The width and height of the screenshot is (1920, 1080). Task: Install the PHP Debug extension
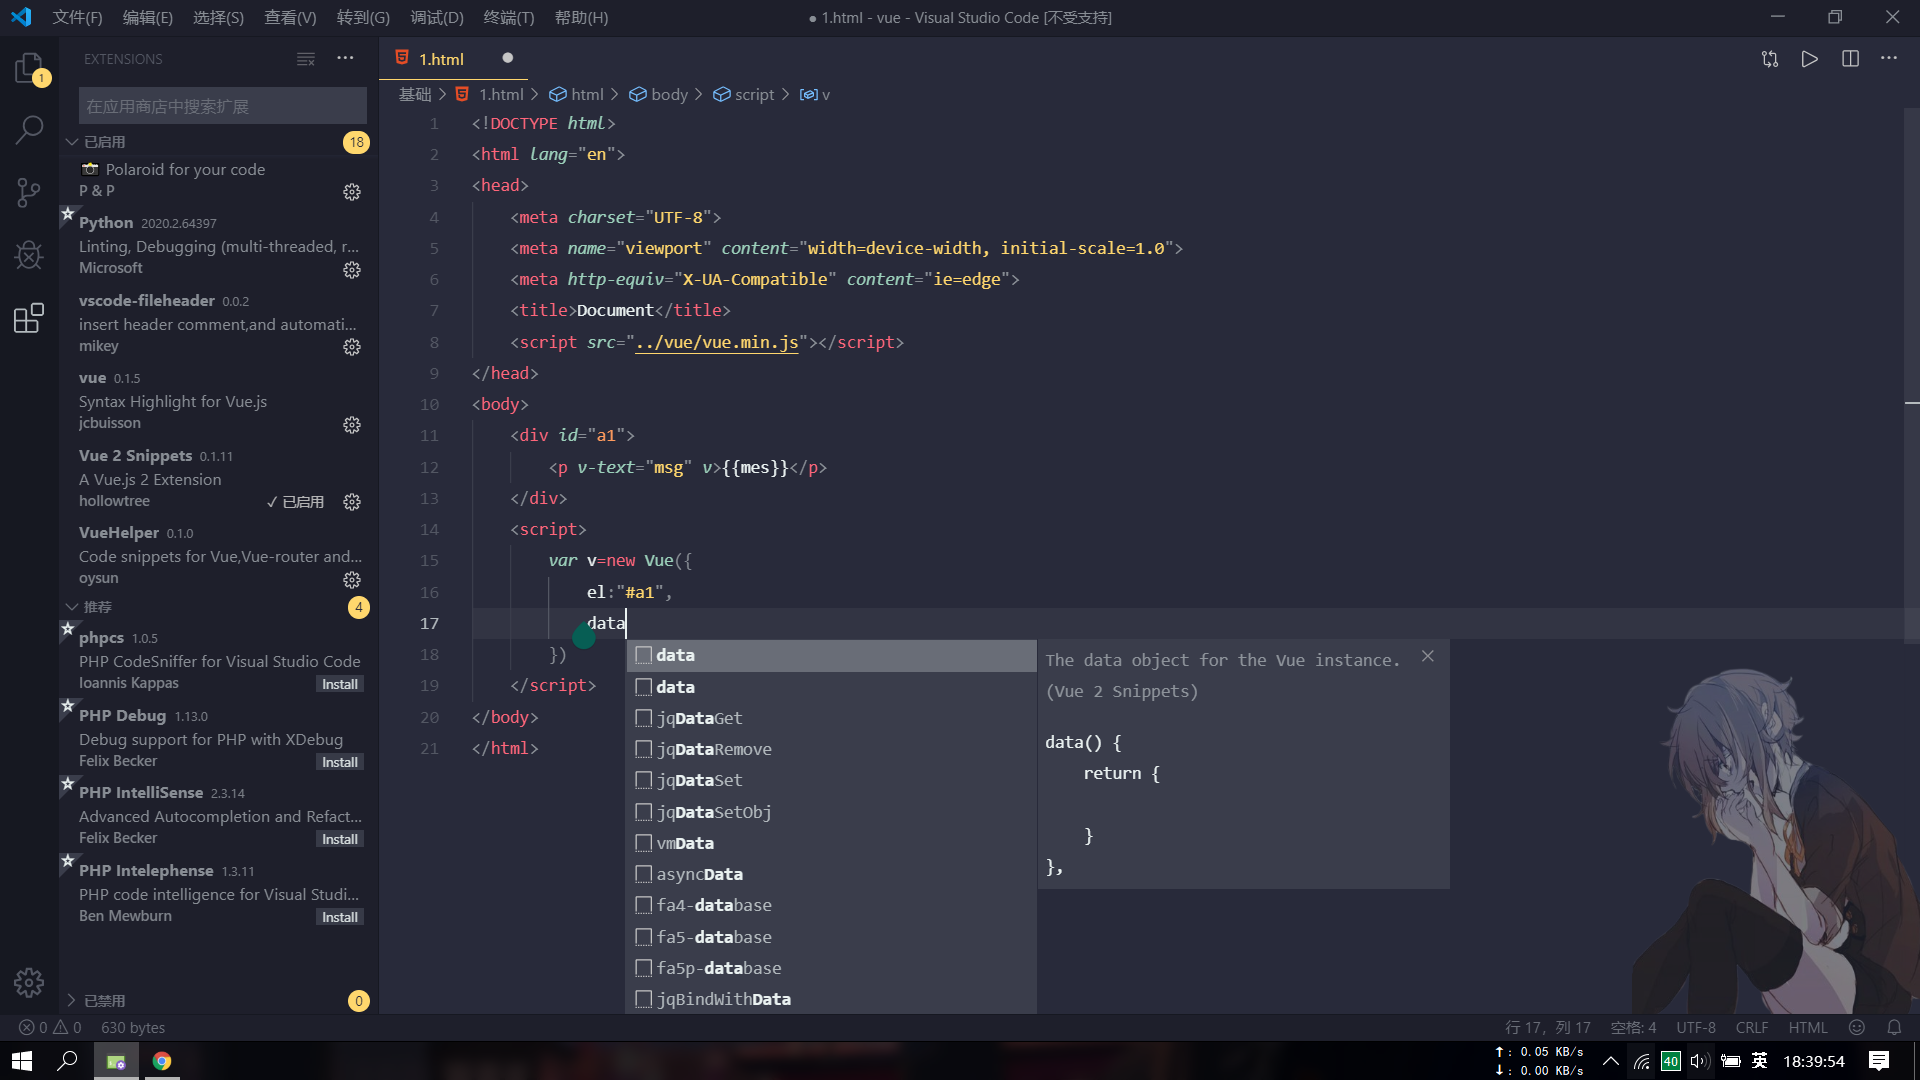[340, 762]
